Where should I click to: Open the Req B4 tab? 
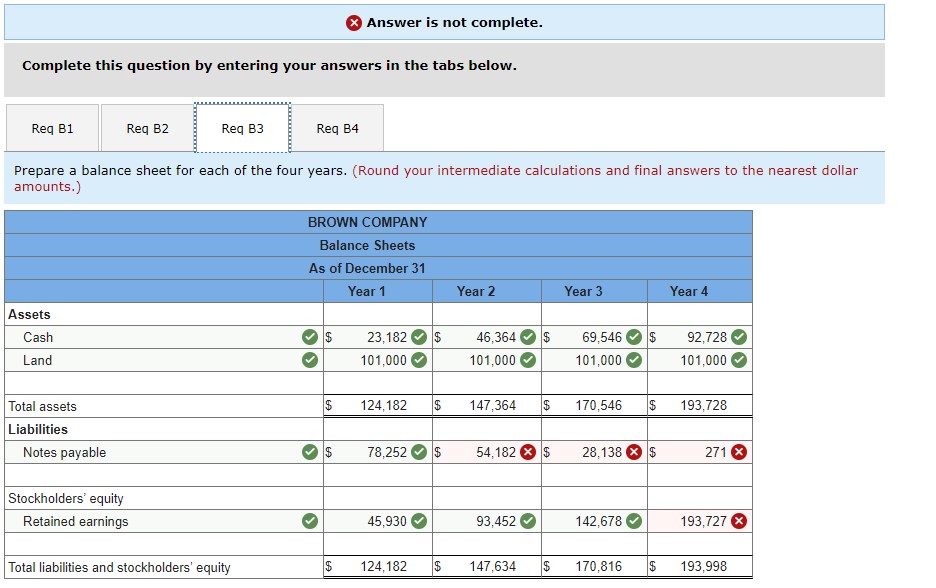337,127
